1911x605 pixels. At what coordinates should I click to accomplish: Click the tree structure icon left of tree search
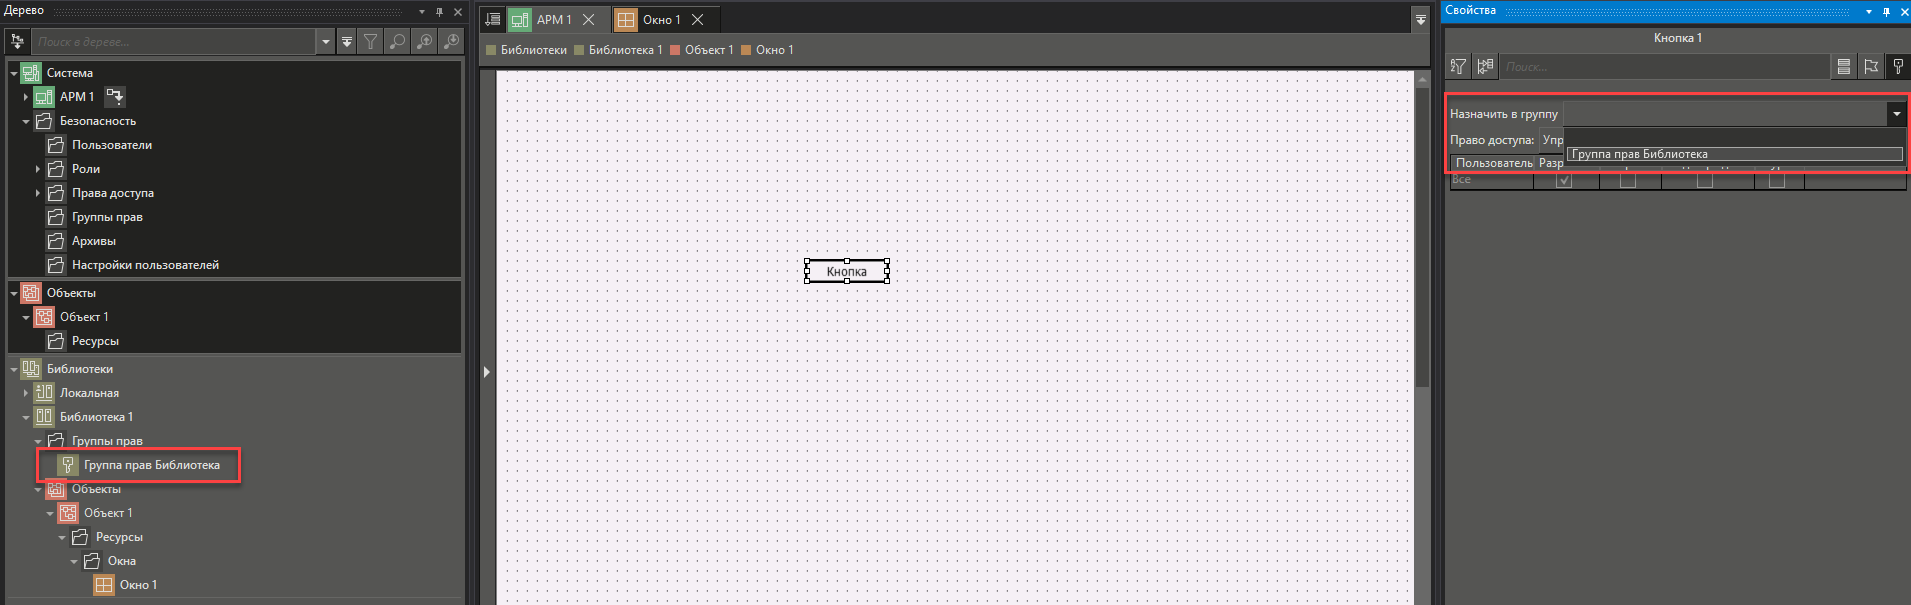click(17, 42)
